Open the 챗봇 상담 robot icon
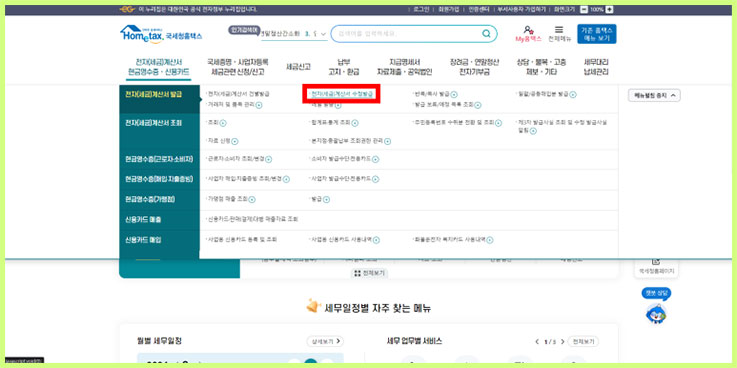The width and height of the screenshot is (737, 368). click(656, 313)
